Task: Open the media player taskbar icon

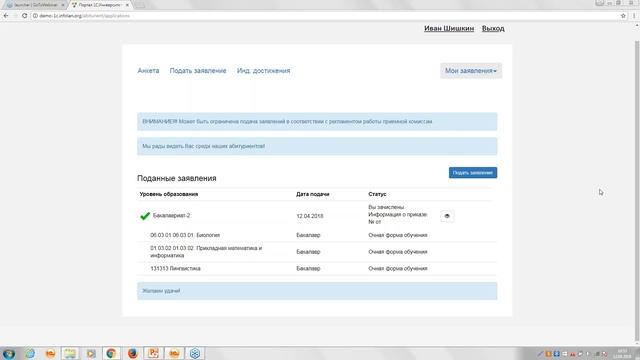Action: (91, 353)
